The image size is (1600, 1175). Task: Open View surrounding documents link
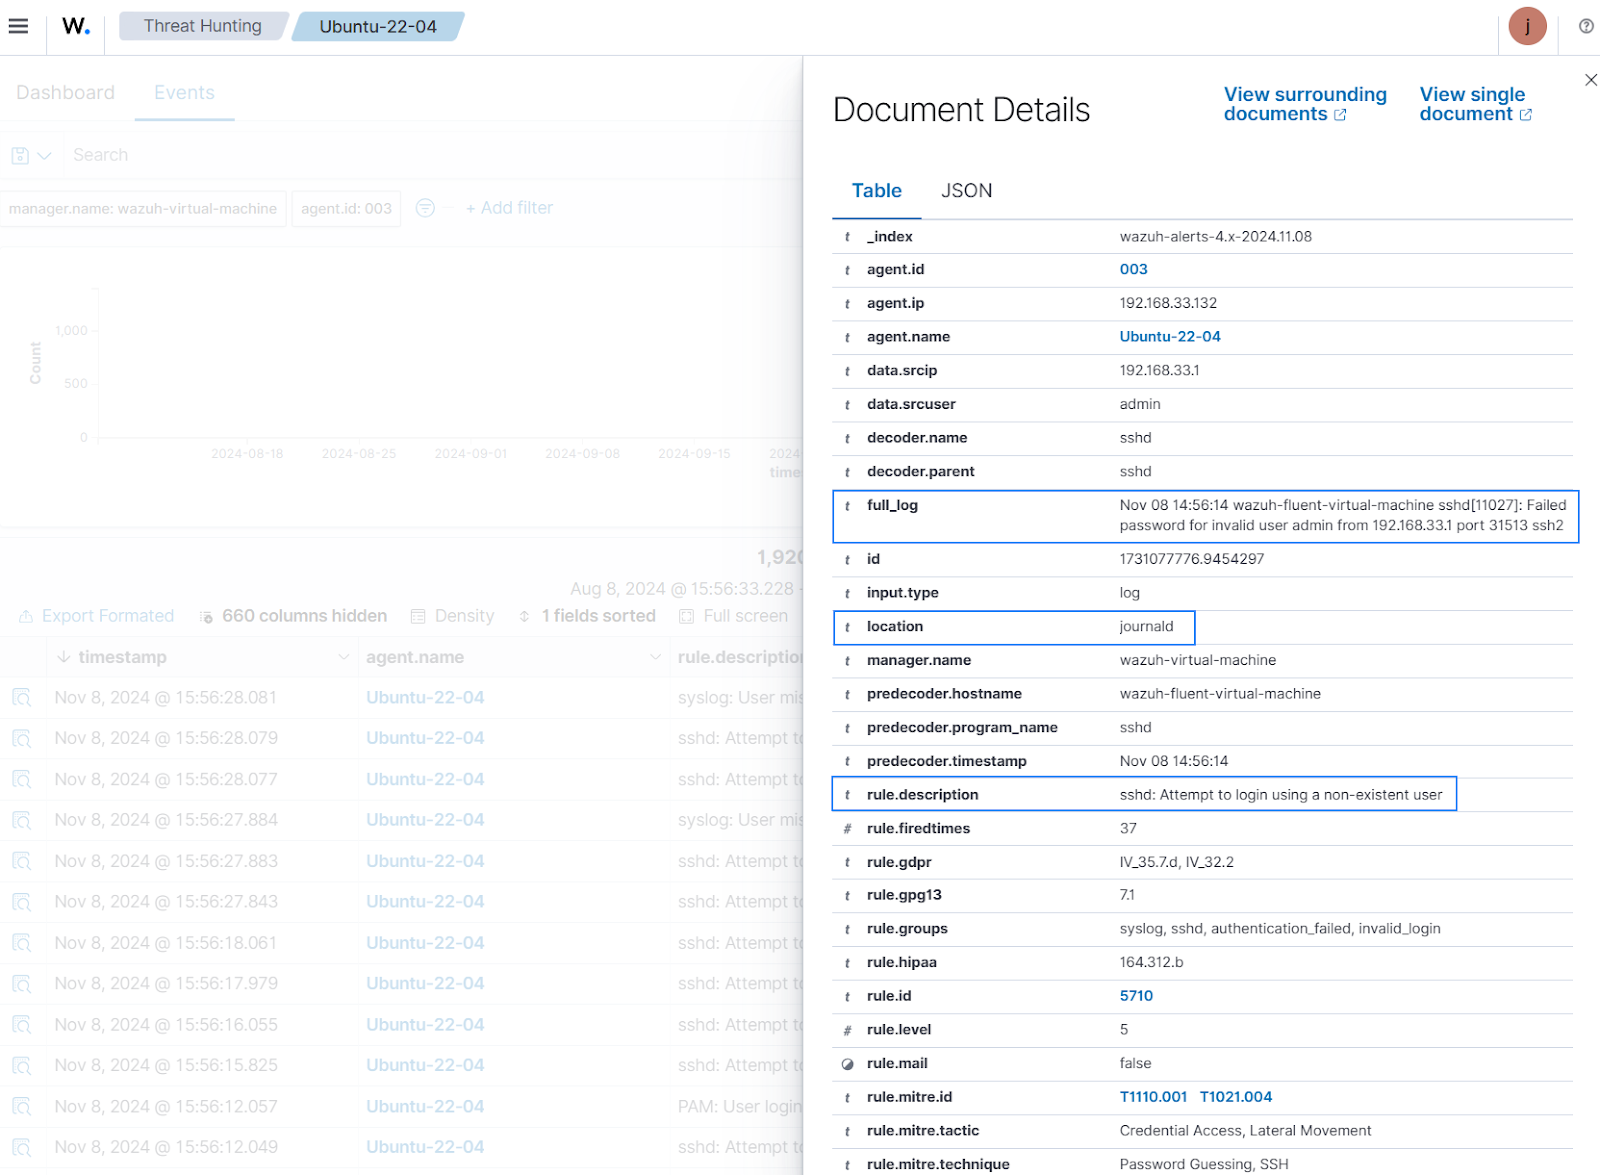1304,104
